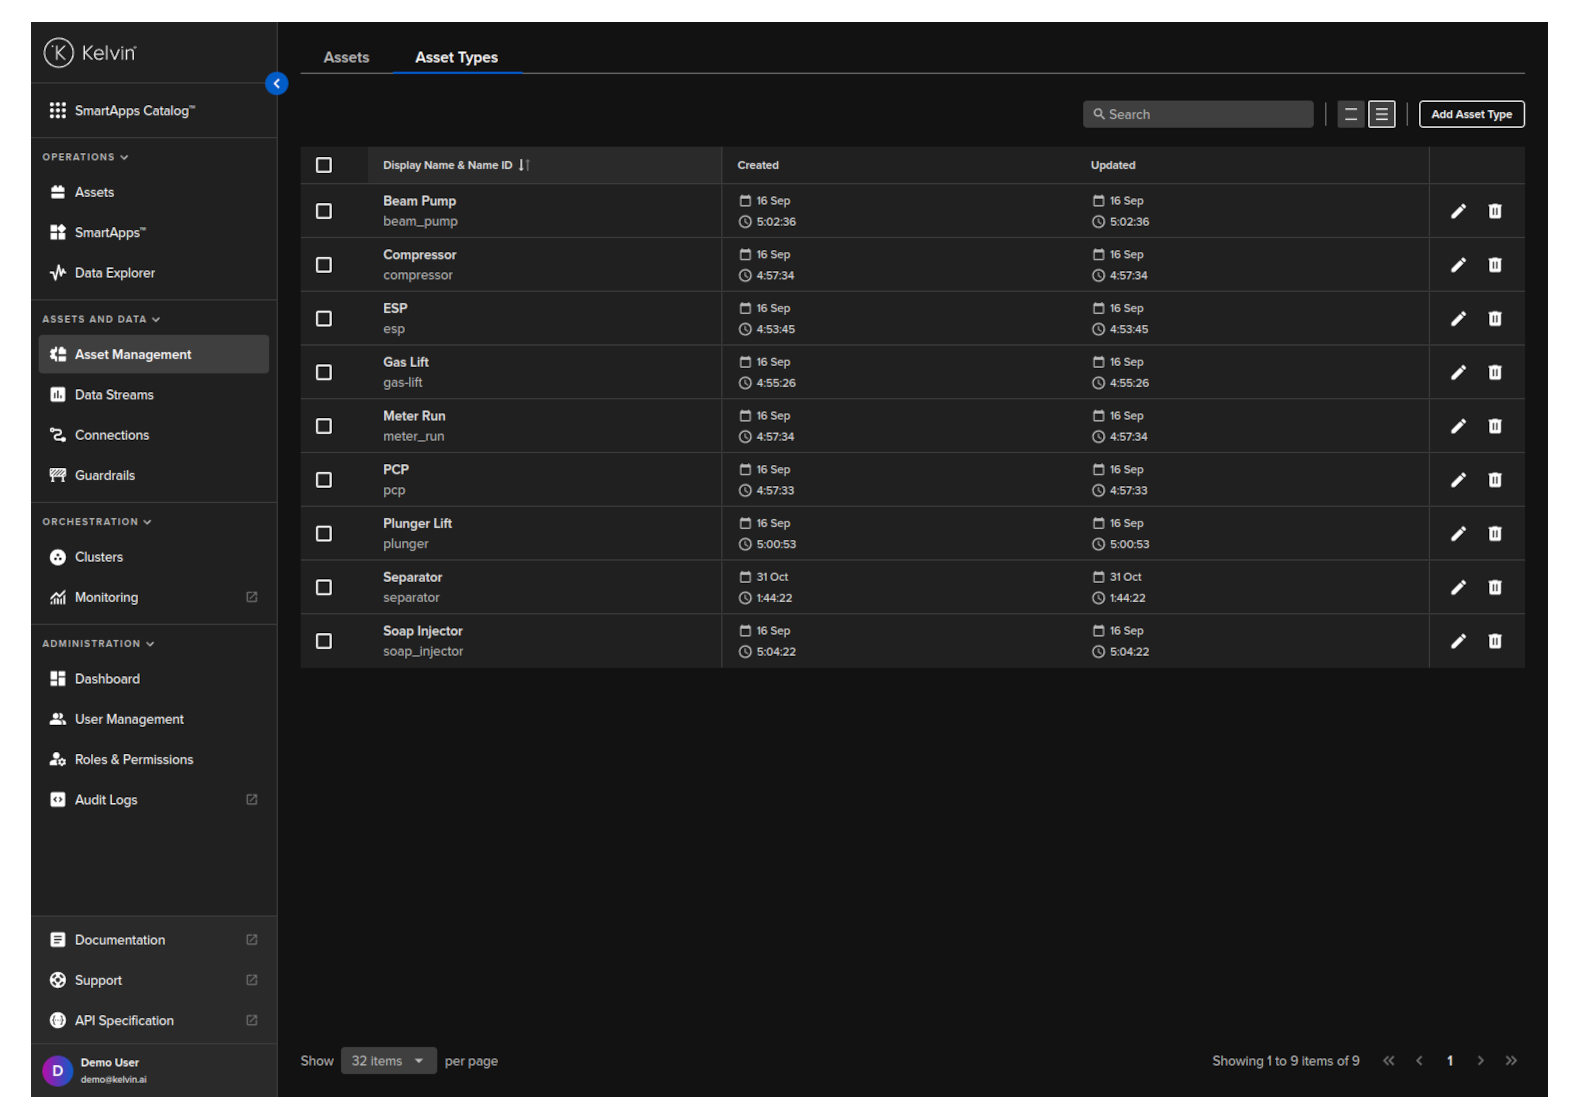Select the Plunger Lift row checkbox
The image size is (1580, 1120).
(324, 534)
